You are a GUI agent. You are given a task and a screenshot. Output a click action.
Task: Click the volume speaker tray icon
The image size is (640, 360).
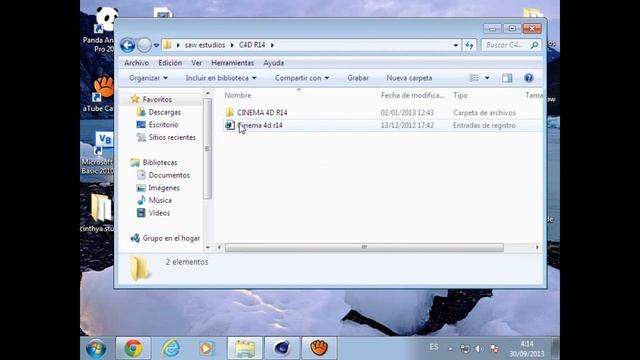coord(479,349)
